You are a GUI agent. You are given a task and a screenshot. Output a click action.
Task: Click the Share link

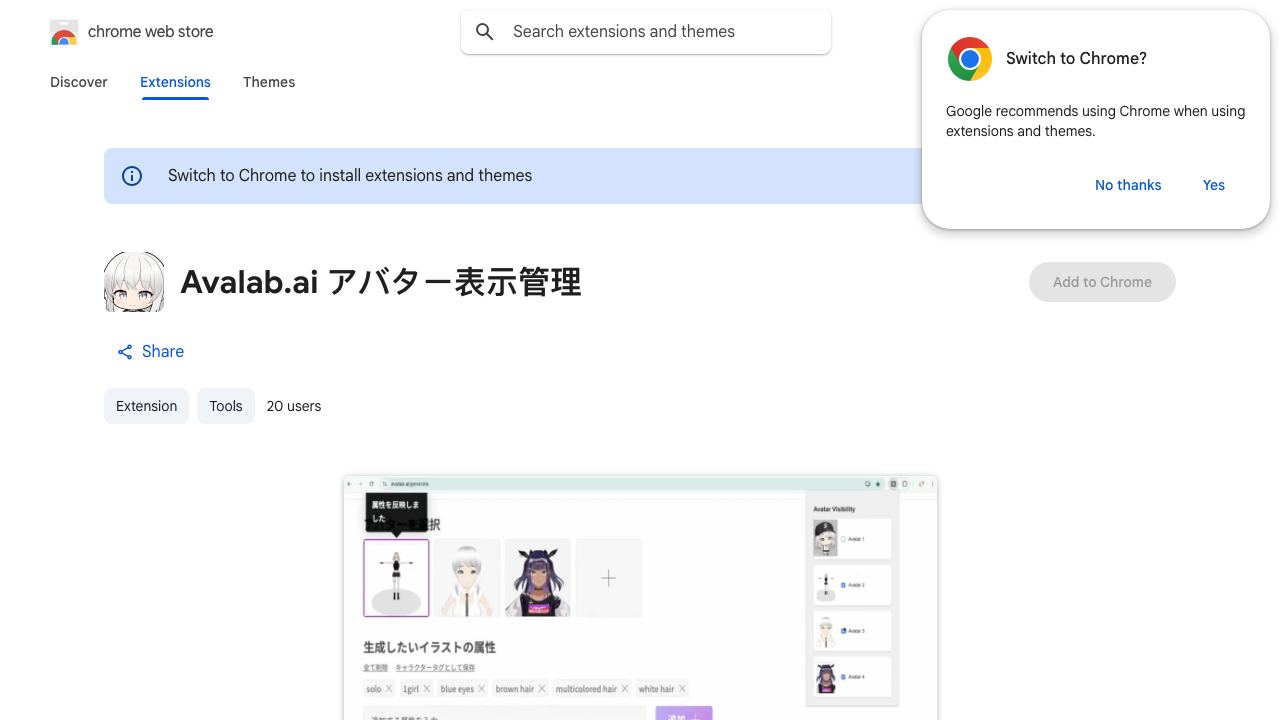coord(150,352)
